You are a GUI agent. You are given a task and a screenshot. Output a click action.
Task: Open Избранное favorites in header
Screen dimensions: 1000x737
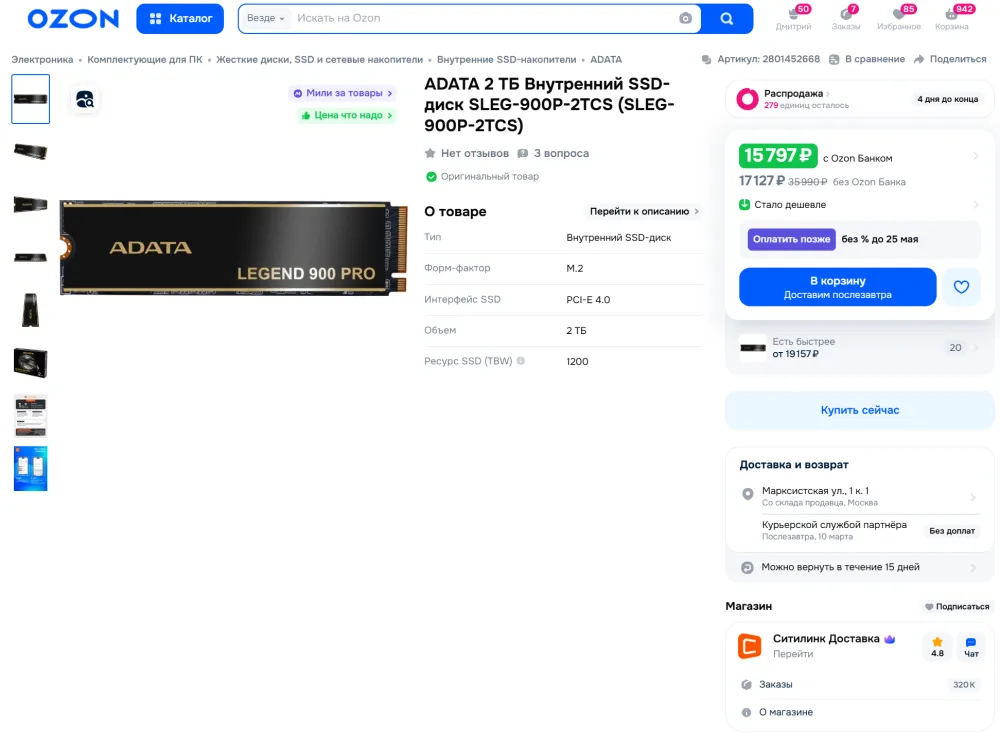(899, 18)
